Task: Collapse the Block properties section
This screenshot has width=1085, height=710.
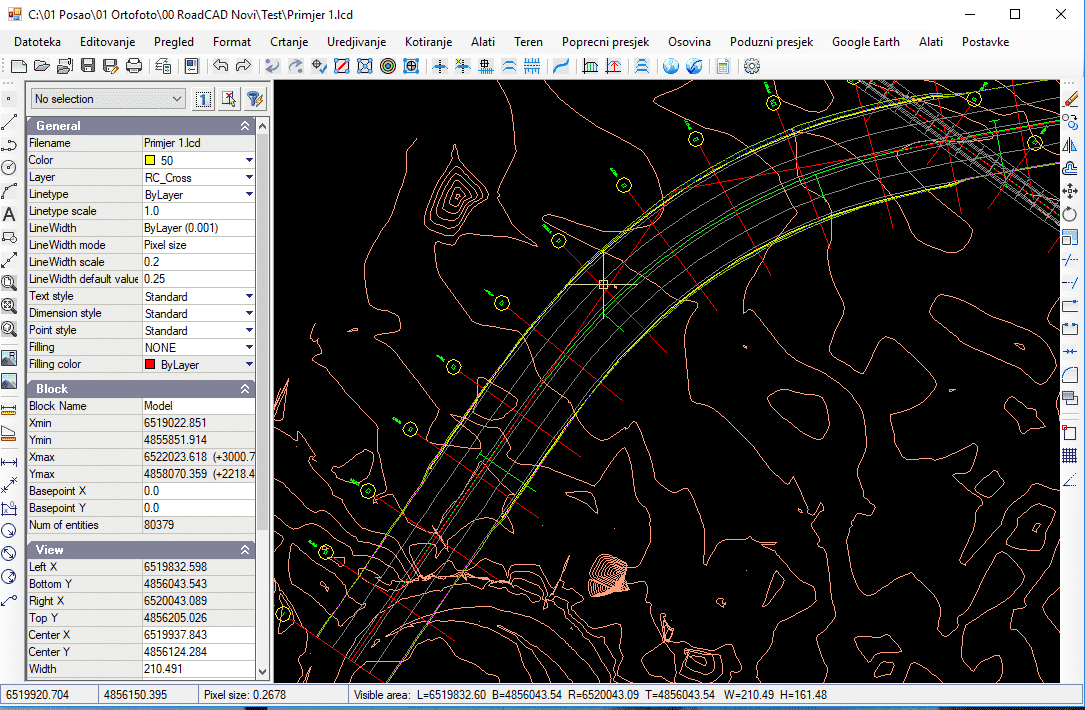Action: coord(245,388)
